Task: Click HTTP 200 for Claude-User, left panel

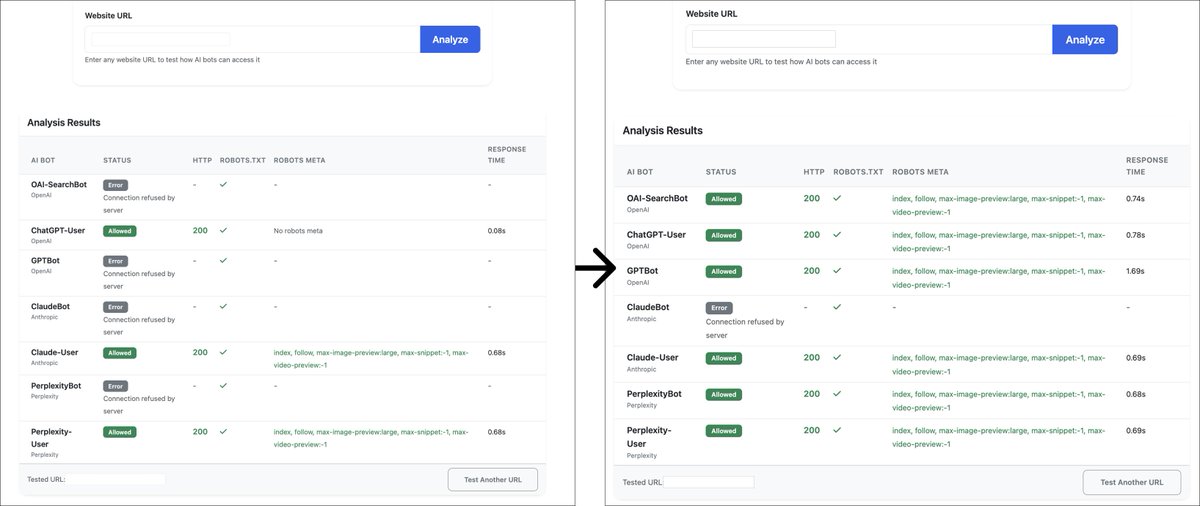Action: click(200, 352)
